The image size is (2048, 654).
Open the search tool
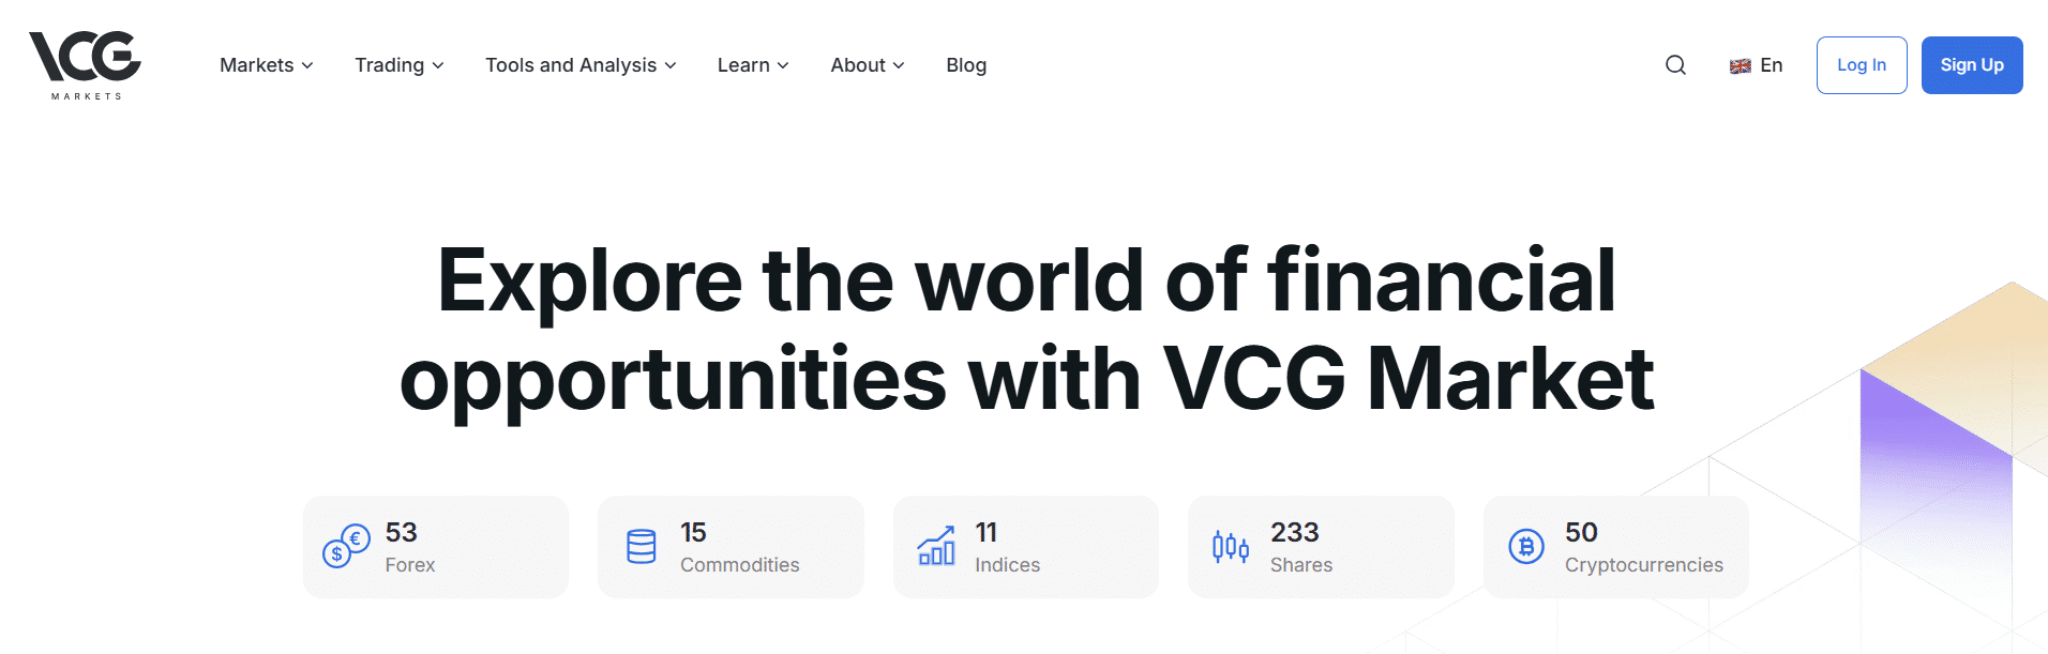[1674, 65]
